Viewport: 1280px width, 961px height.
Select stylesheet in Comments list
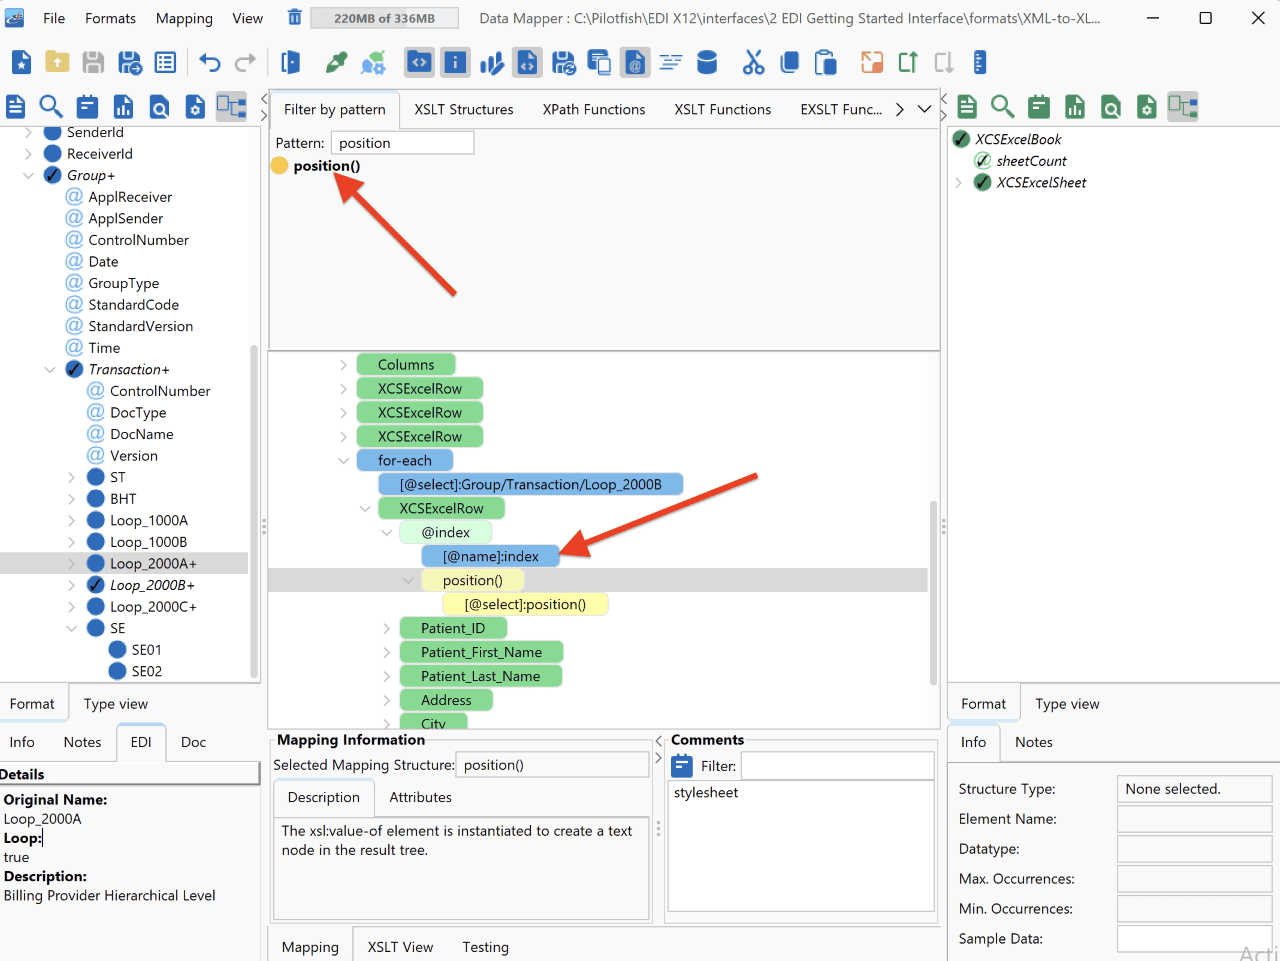tap(706, 793)
